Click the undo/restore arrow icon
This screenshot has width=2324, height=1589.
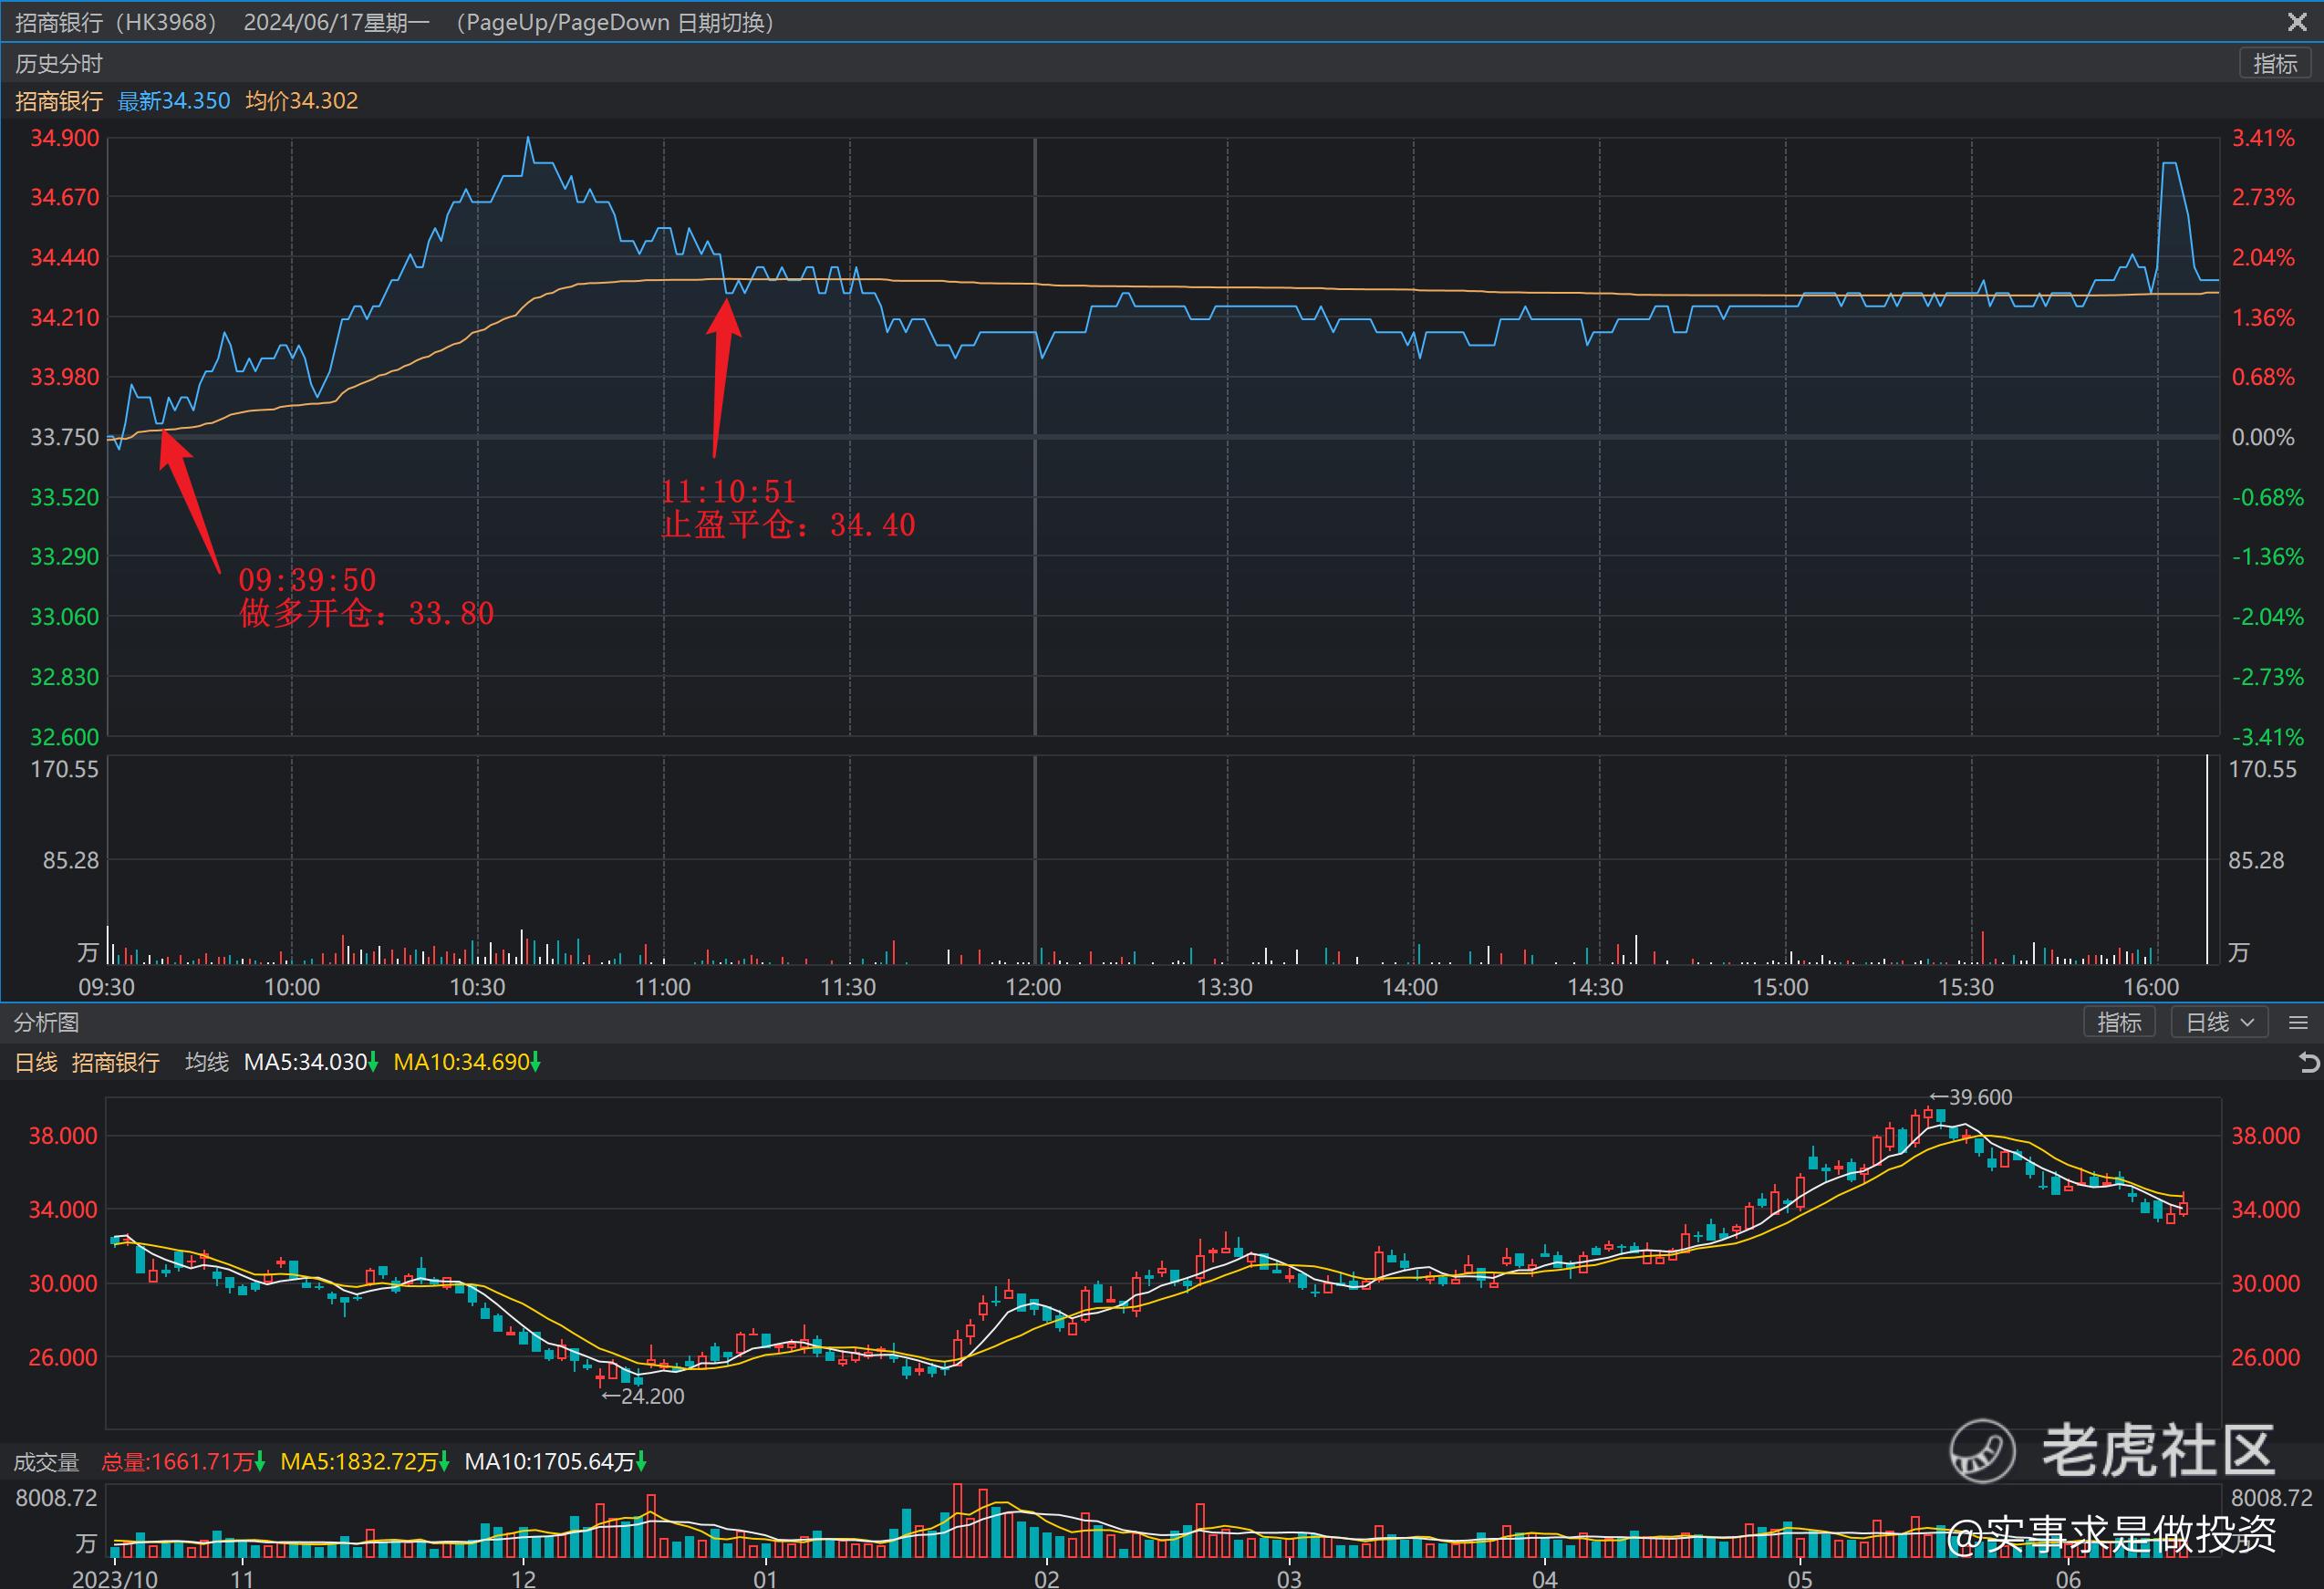tap(2309, 1062)
